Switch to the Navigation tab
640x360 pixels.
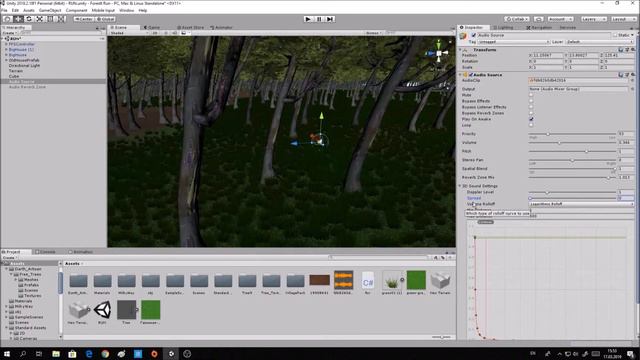[539, 27]
